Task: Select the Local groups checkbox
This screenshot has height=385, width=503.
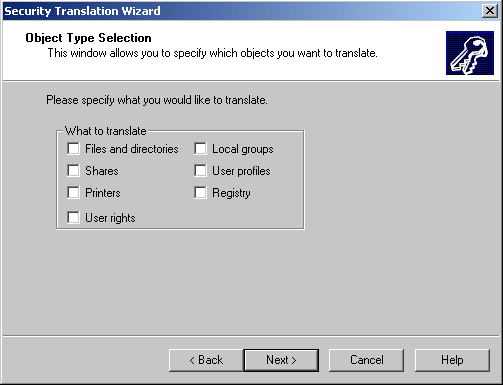Action: (200, 149)
